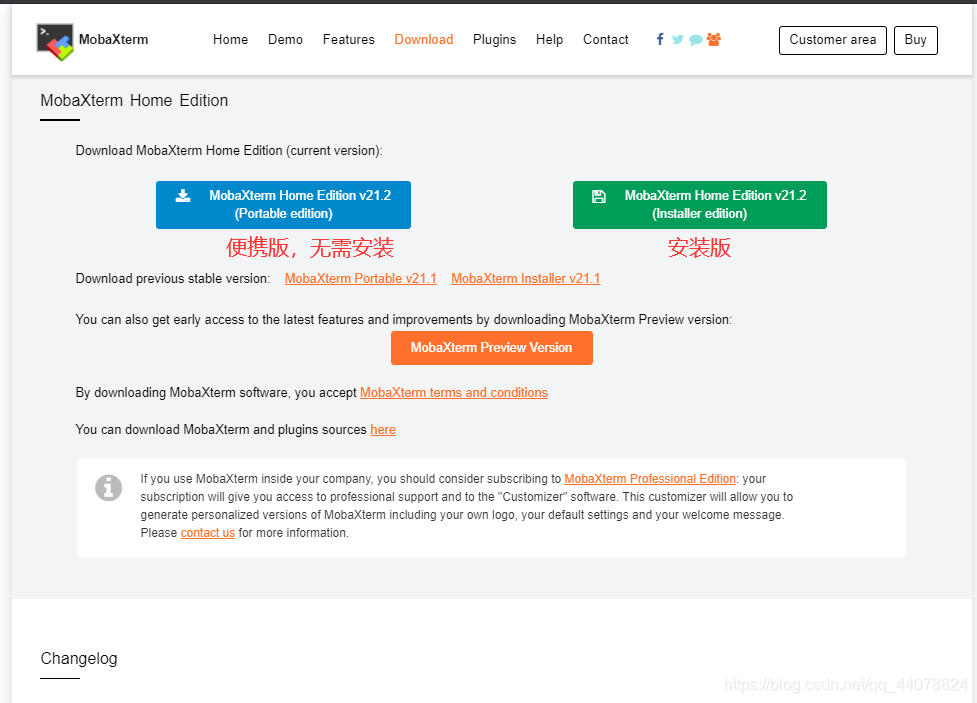This screenshot has width=977, height=703.
Task: Open the Twitter share icon
Action: [677, 39]
